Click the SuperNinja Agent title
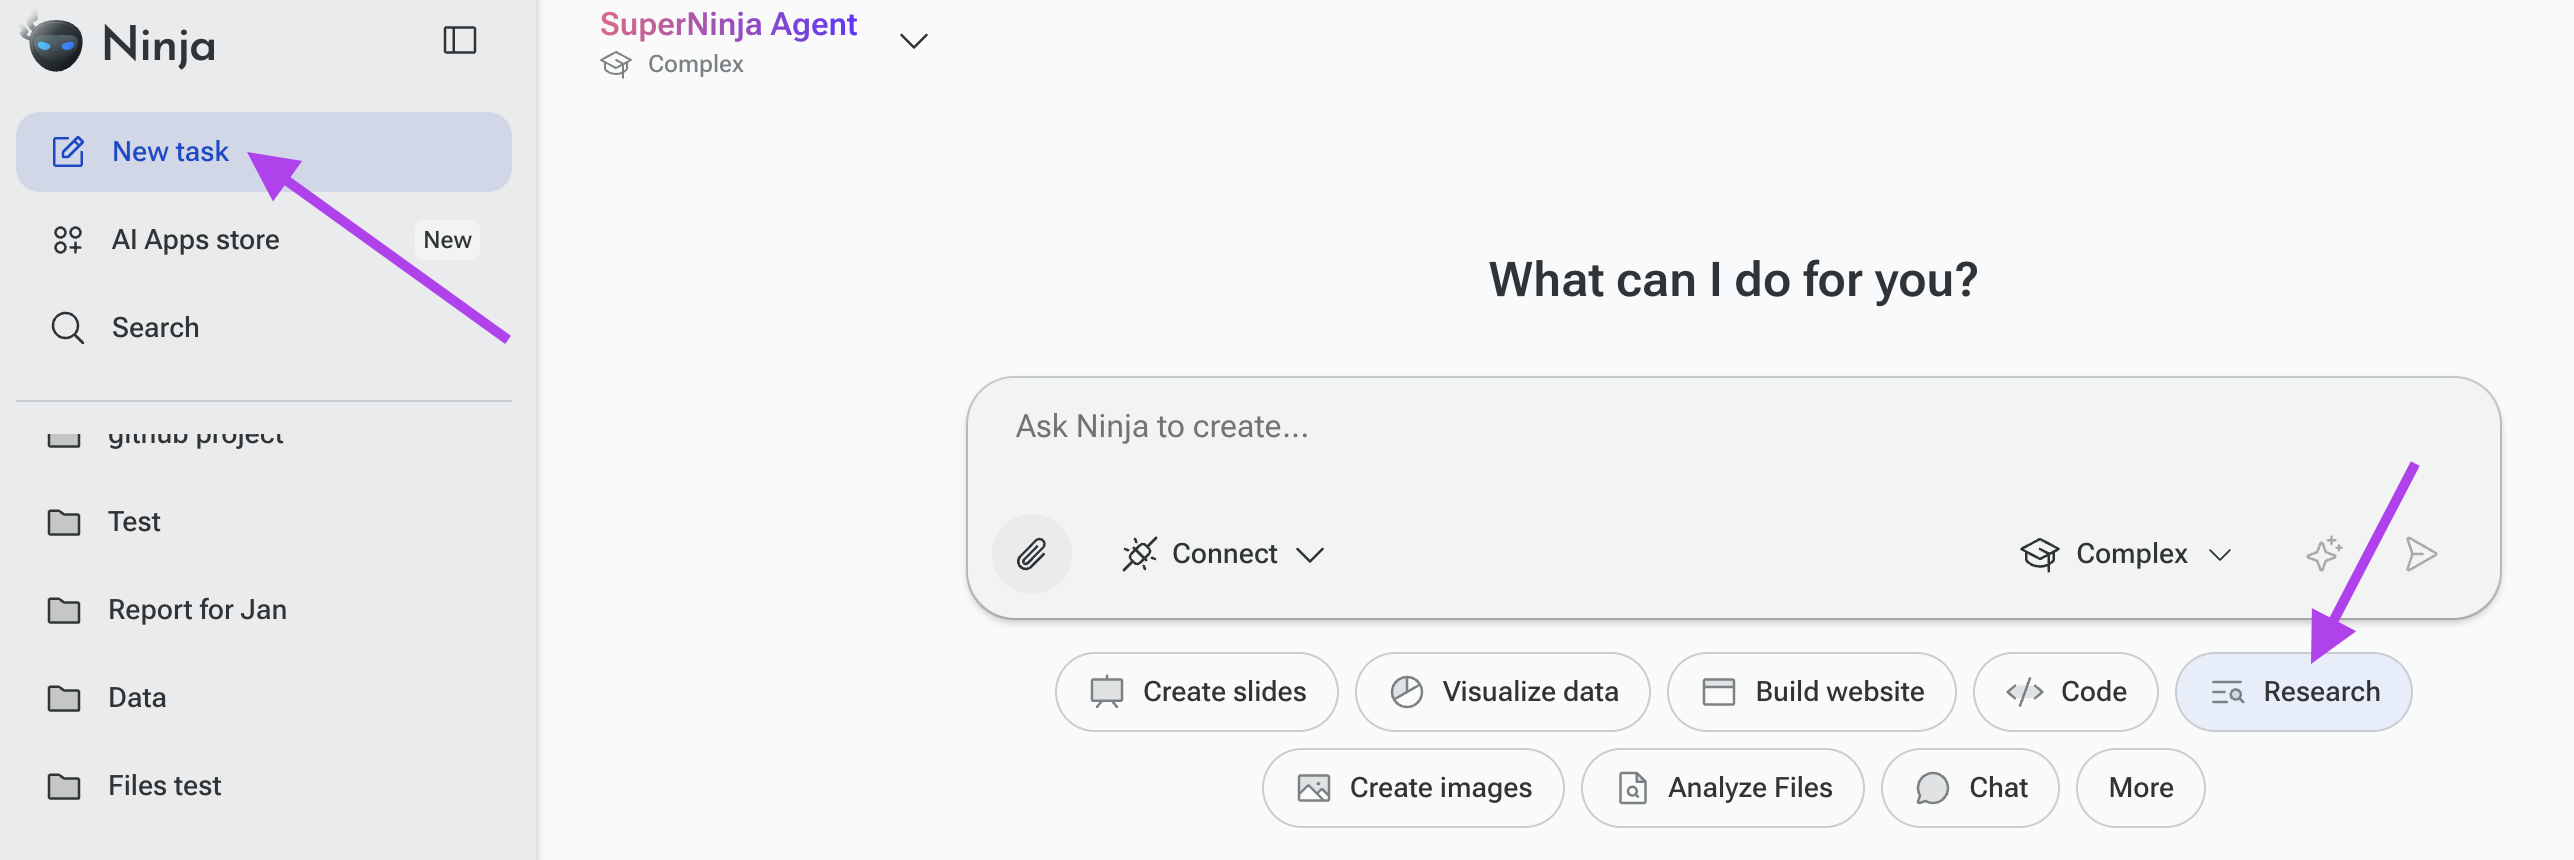2574x860 pixels. point(728,23)
